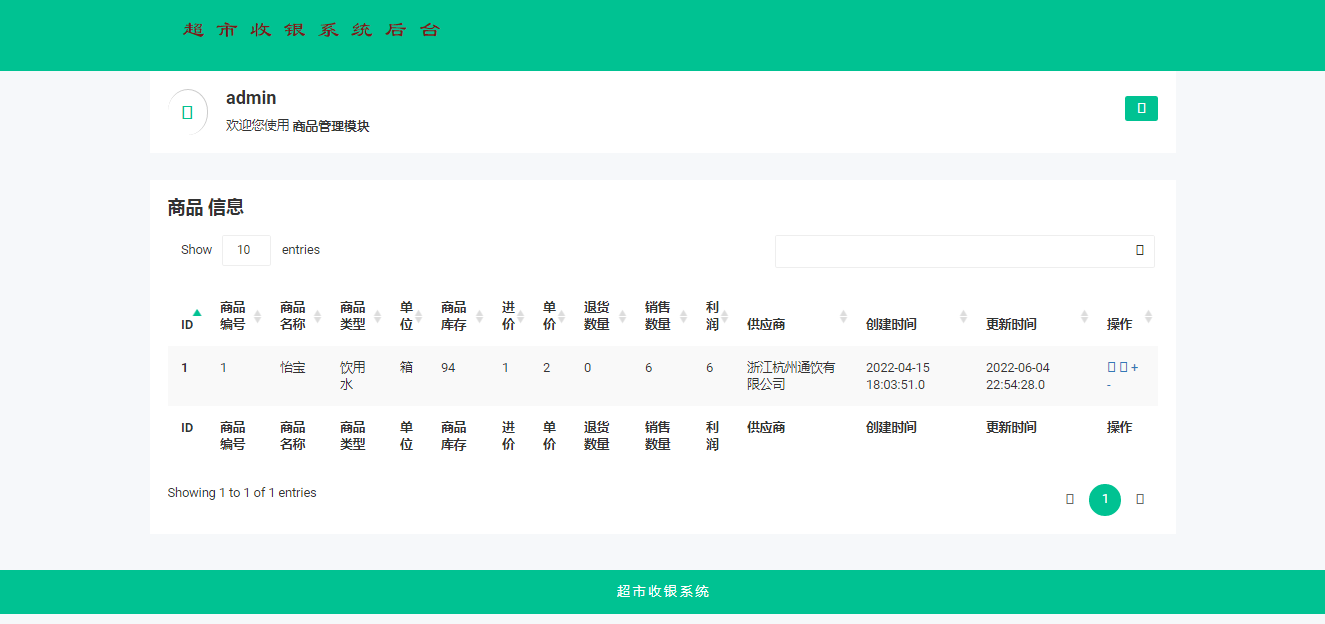Click the search icon inside the search box
The width and height of the screenshot is (1325, 624).
point(1140,250)
